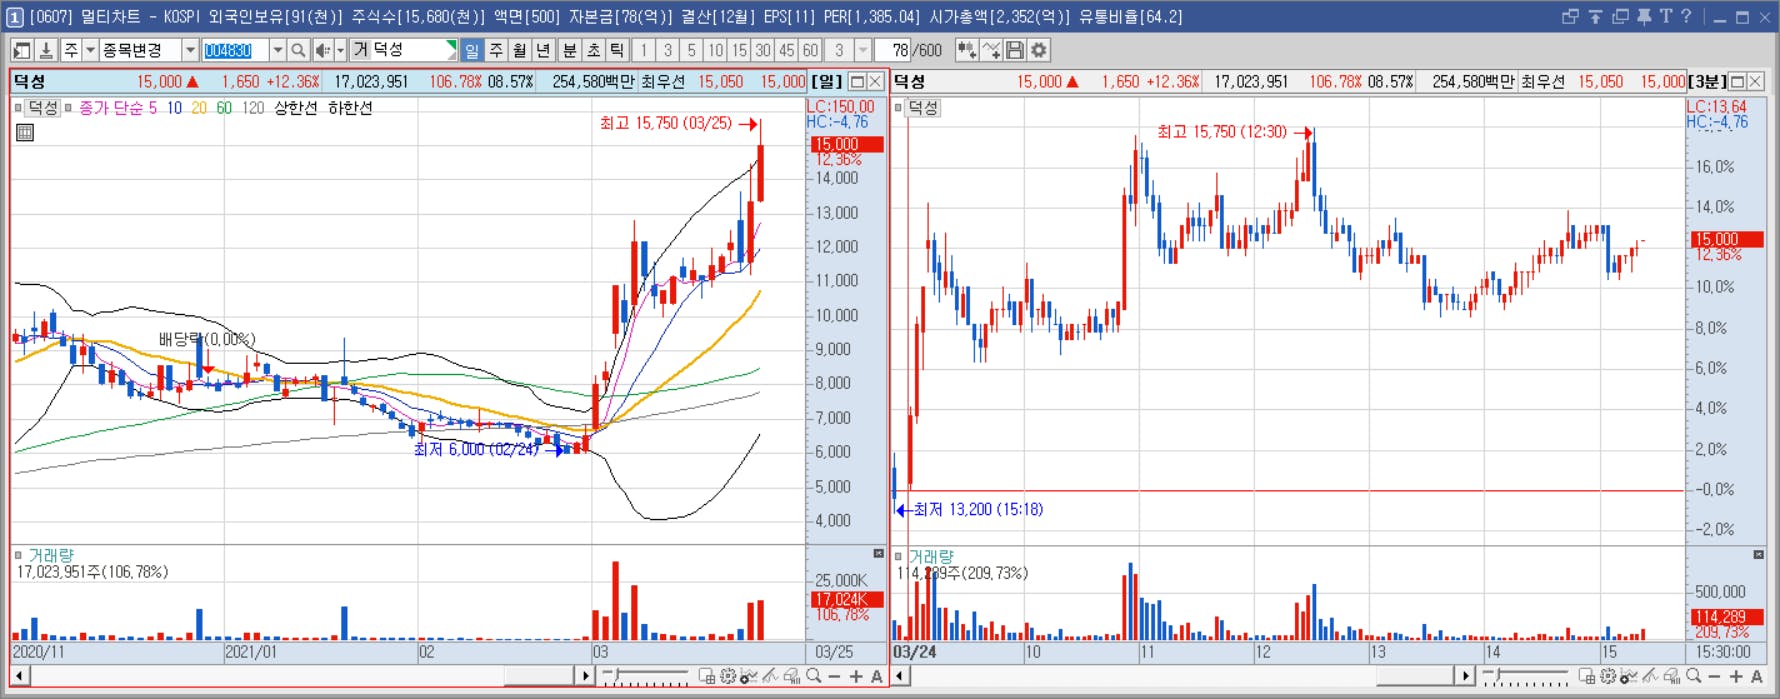Image resolution: width=1780 pixels, height=699 pixels.
Task: Click the stock code field 004830
Action: [234, 50]
